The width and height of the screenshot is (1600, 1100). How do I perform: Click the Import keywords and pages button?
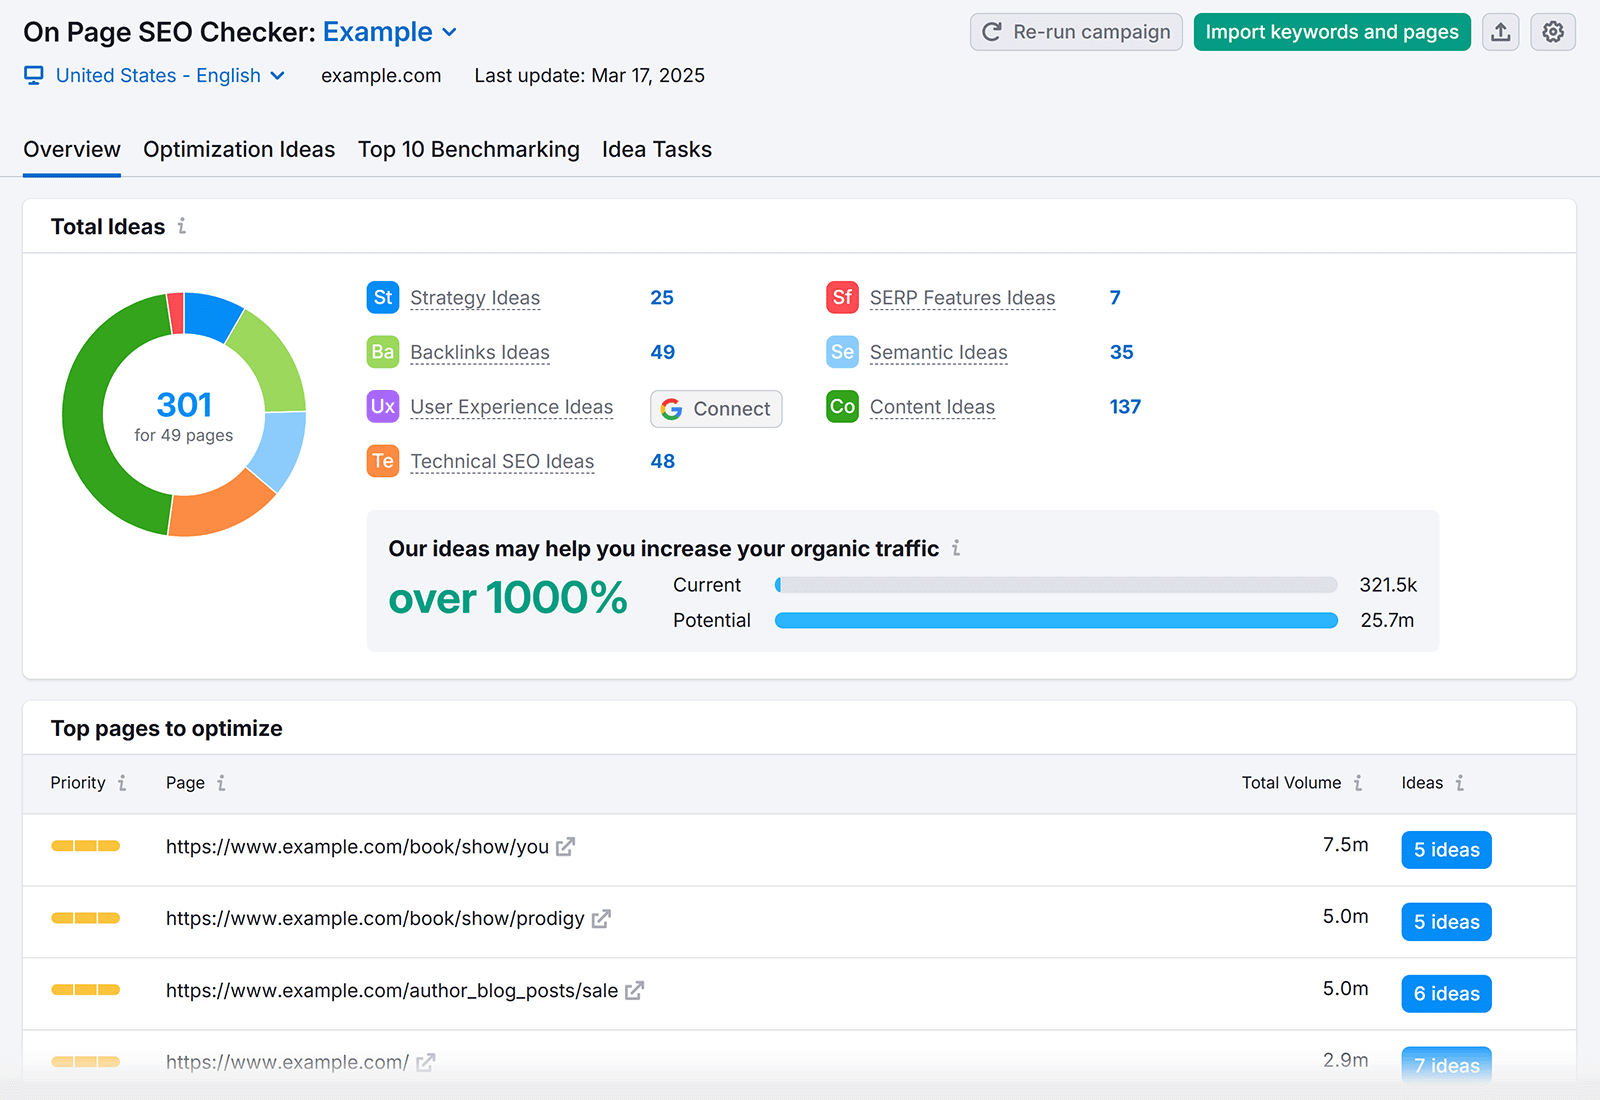pyautogui.click(x=1331, y=31)
